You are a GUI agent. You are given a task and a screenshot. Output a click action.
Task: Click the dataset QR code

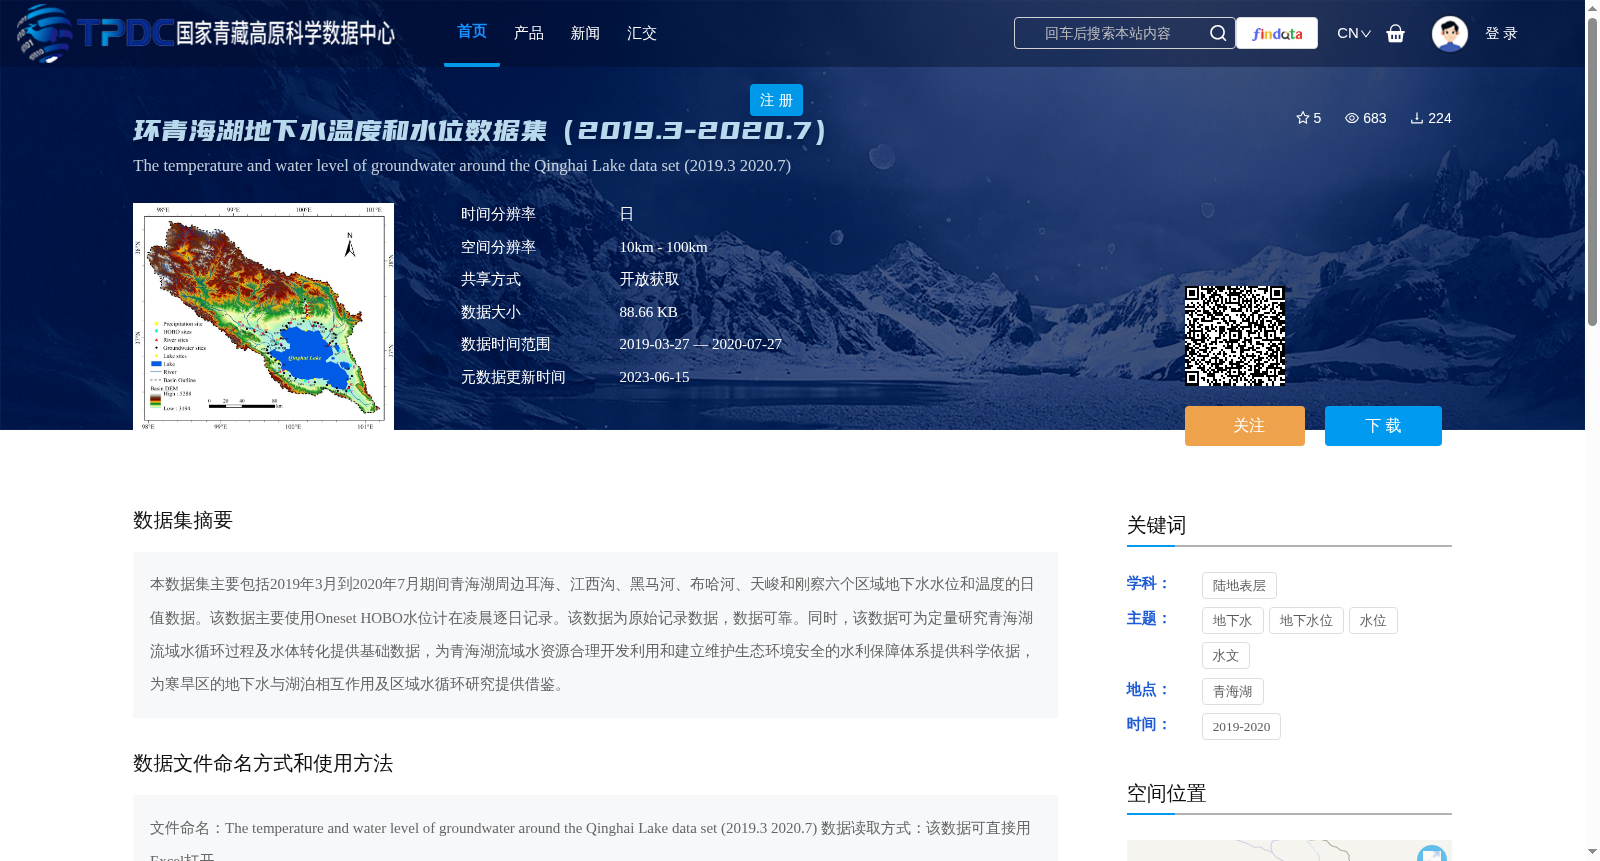pyautogui.click(x=1235, y=336)
